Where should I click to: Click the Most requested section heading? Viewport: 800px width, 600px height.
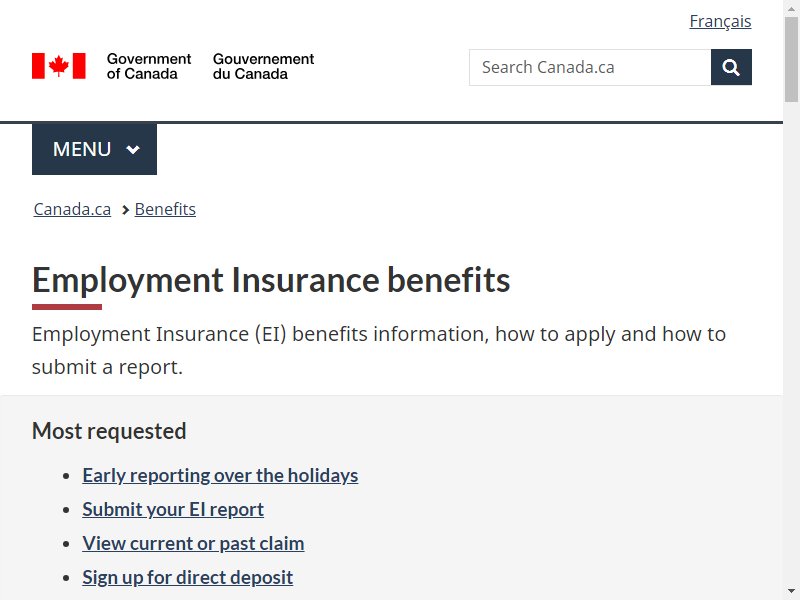click(x=109, y=431)
